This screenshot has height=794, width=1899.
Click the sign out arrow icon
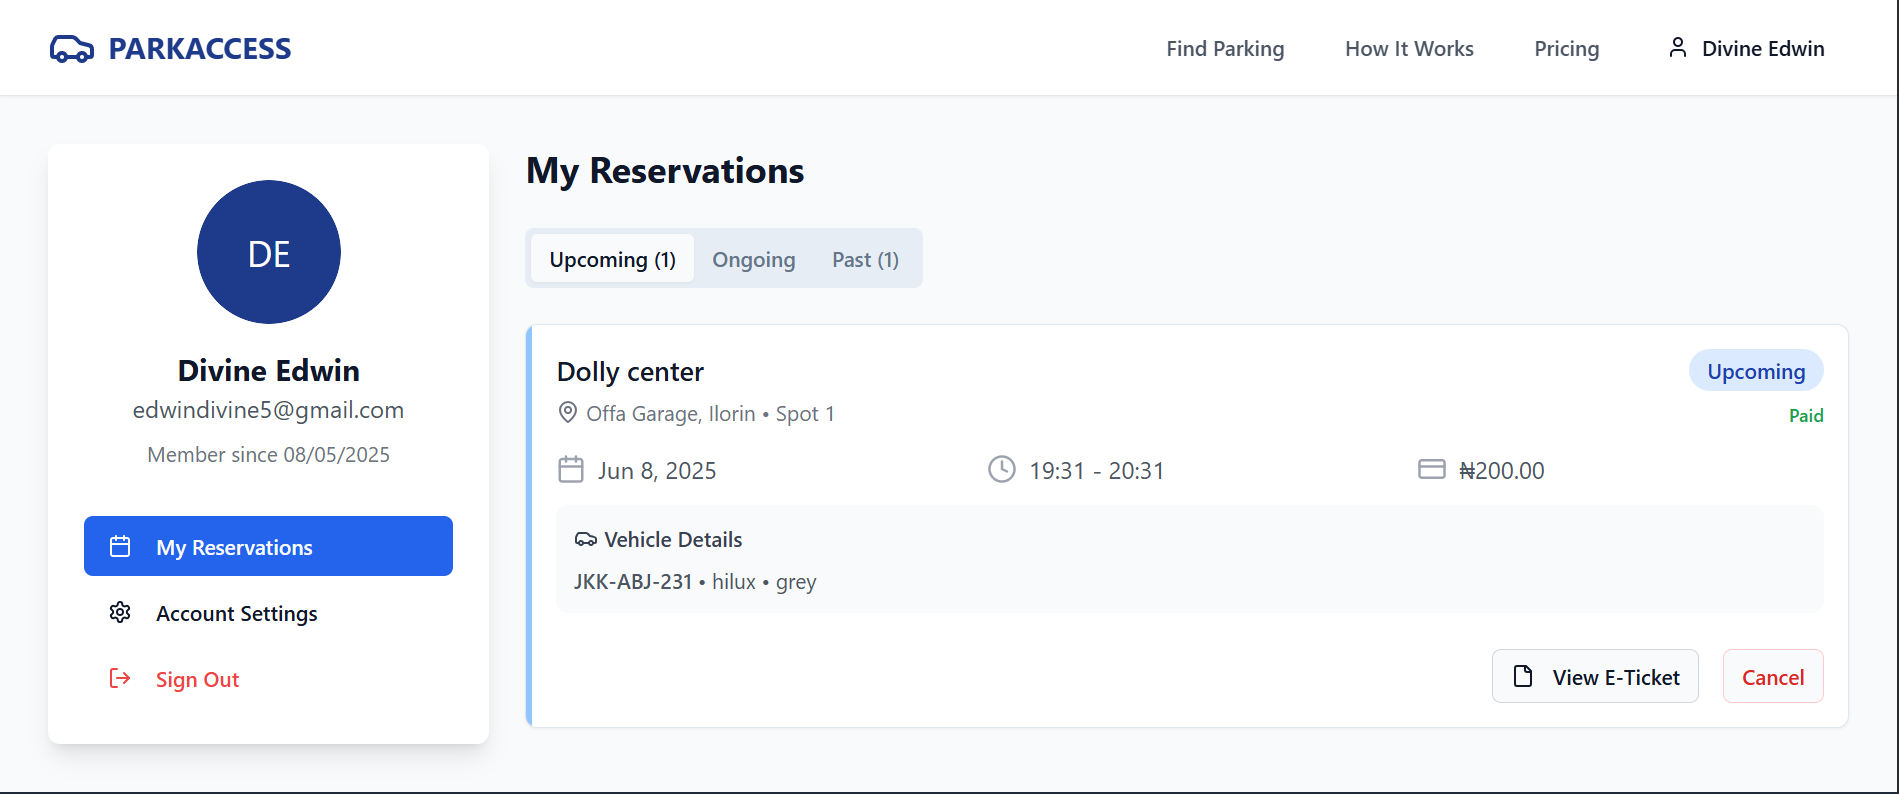[x=120, y=678]
